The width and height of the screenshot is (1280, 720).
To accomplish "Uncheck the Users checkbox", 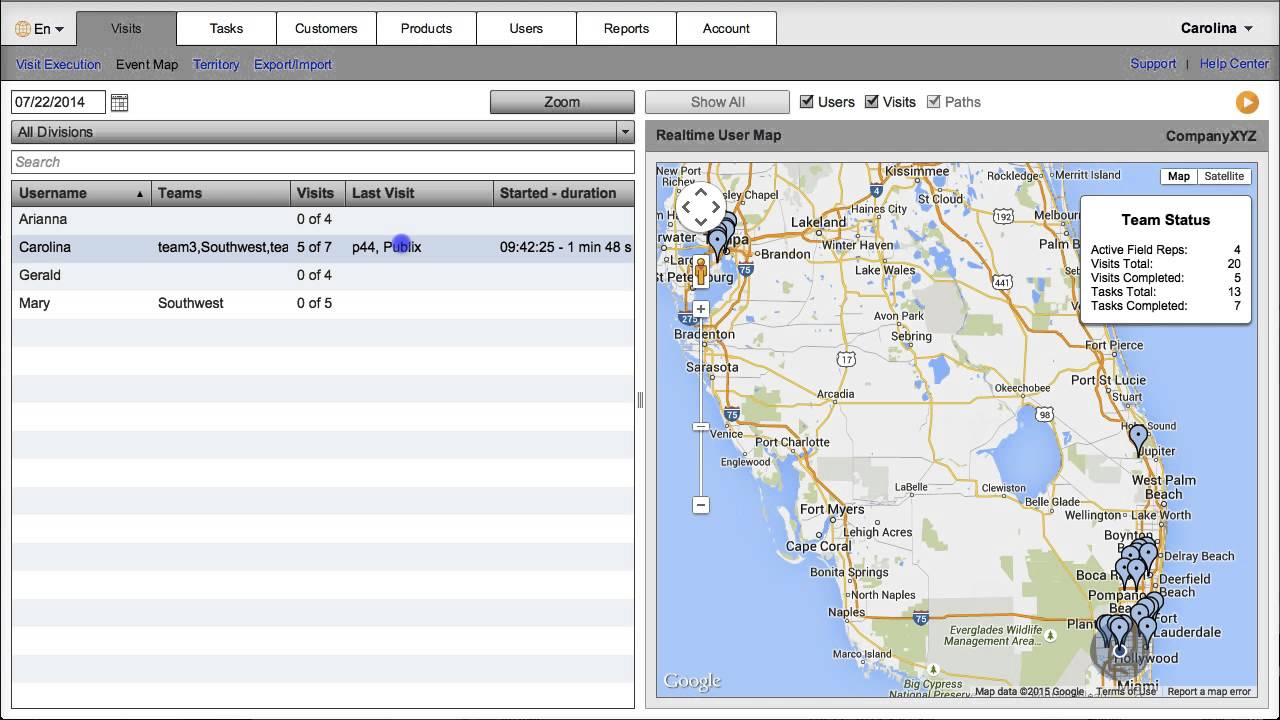I will coord(807,102).
